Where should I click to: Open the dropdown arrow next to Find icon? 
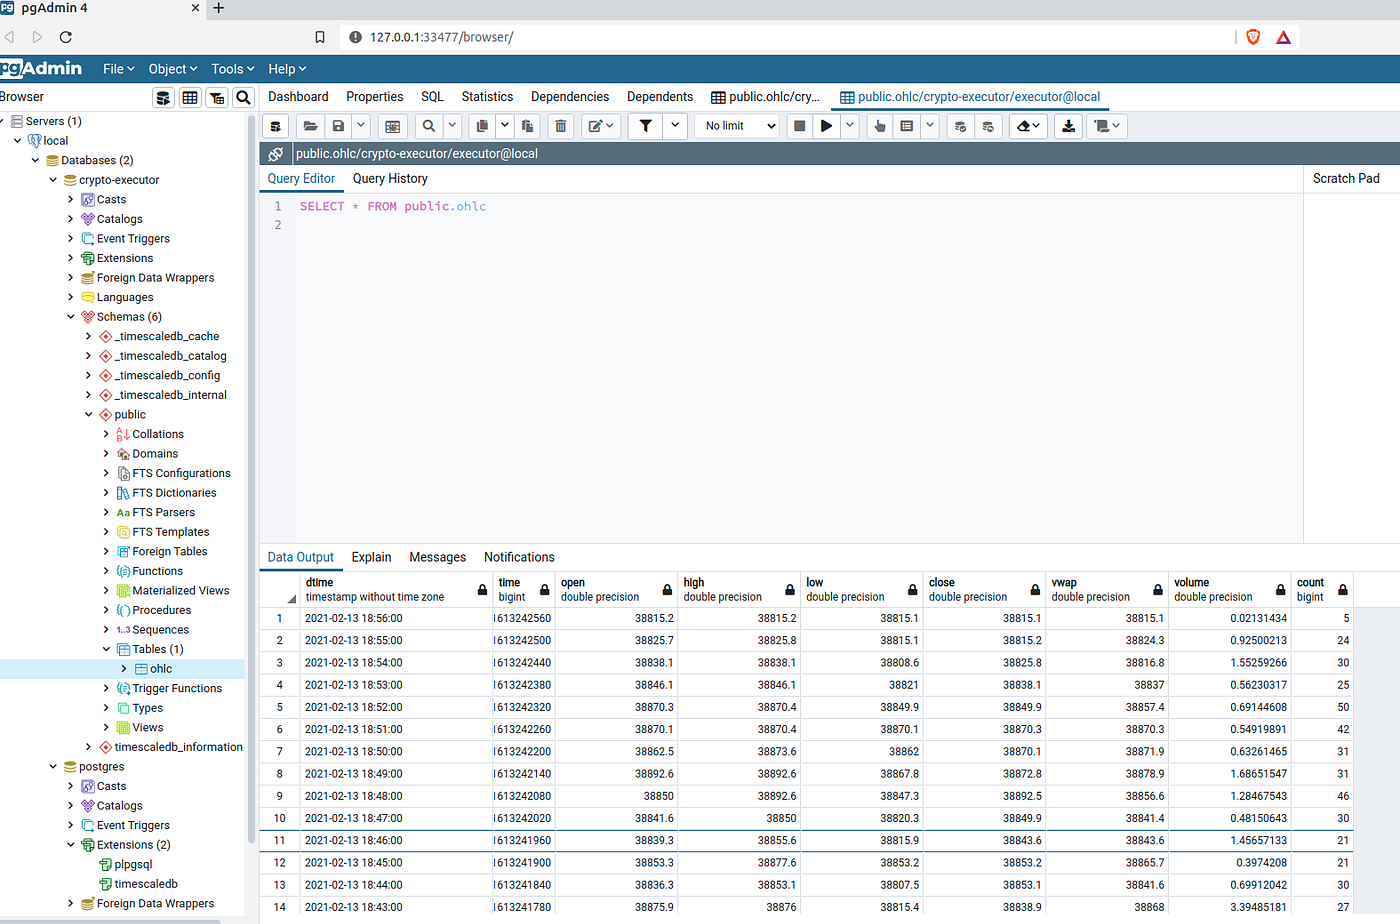click(x=452, y=126)
